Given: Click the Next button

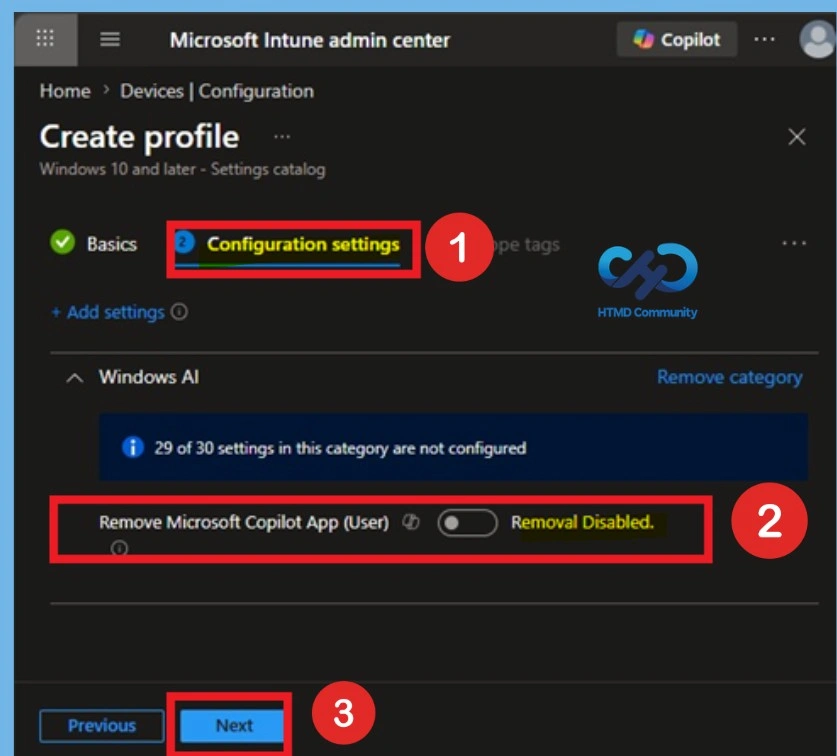Looking at the screenshot, I should click(232, 726).
